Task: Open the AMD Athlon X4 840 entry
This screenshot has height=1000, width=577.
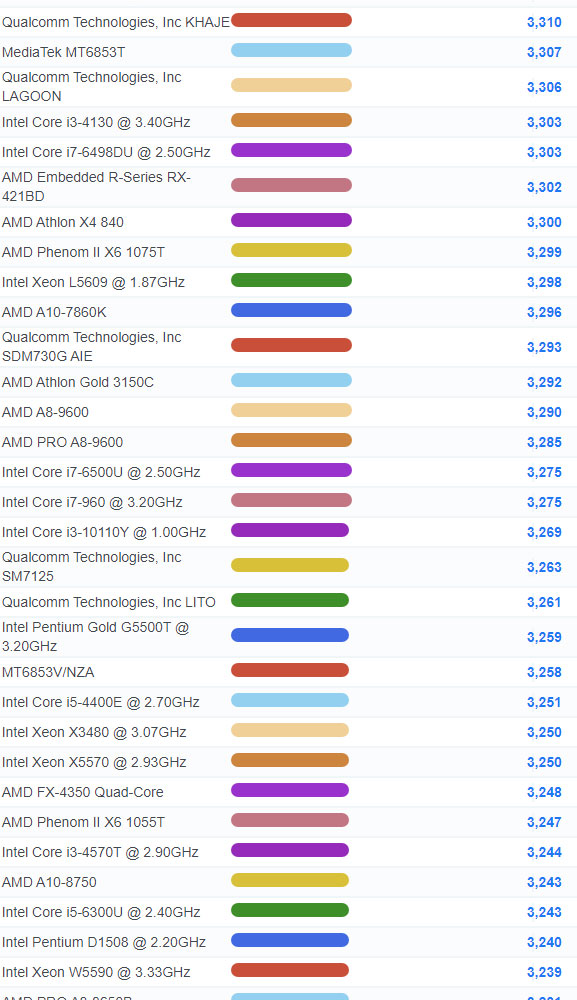Action: [63, 223]
